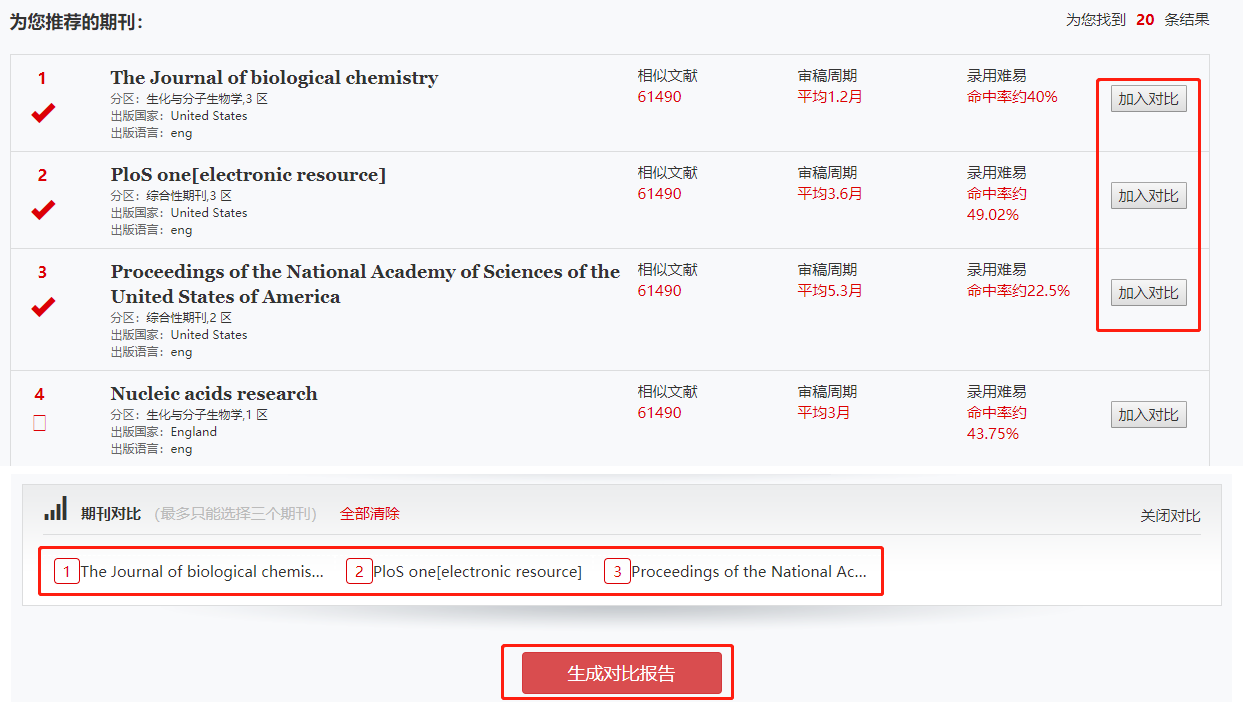Image resolution: width=1243 pixels, height=710 pixels.
Task: Click 加入对比 for The Journal of biological chemistry
Action: coord(1148,99)
